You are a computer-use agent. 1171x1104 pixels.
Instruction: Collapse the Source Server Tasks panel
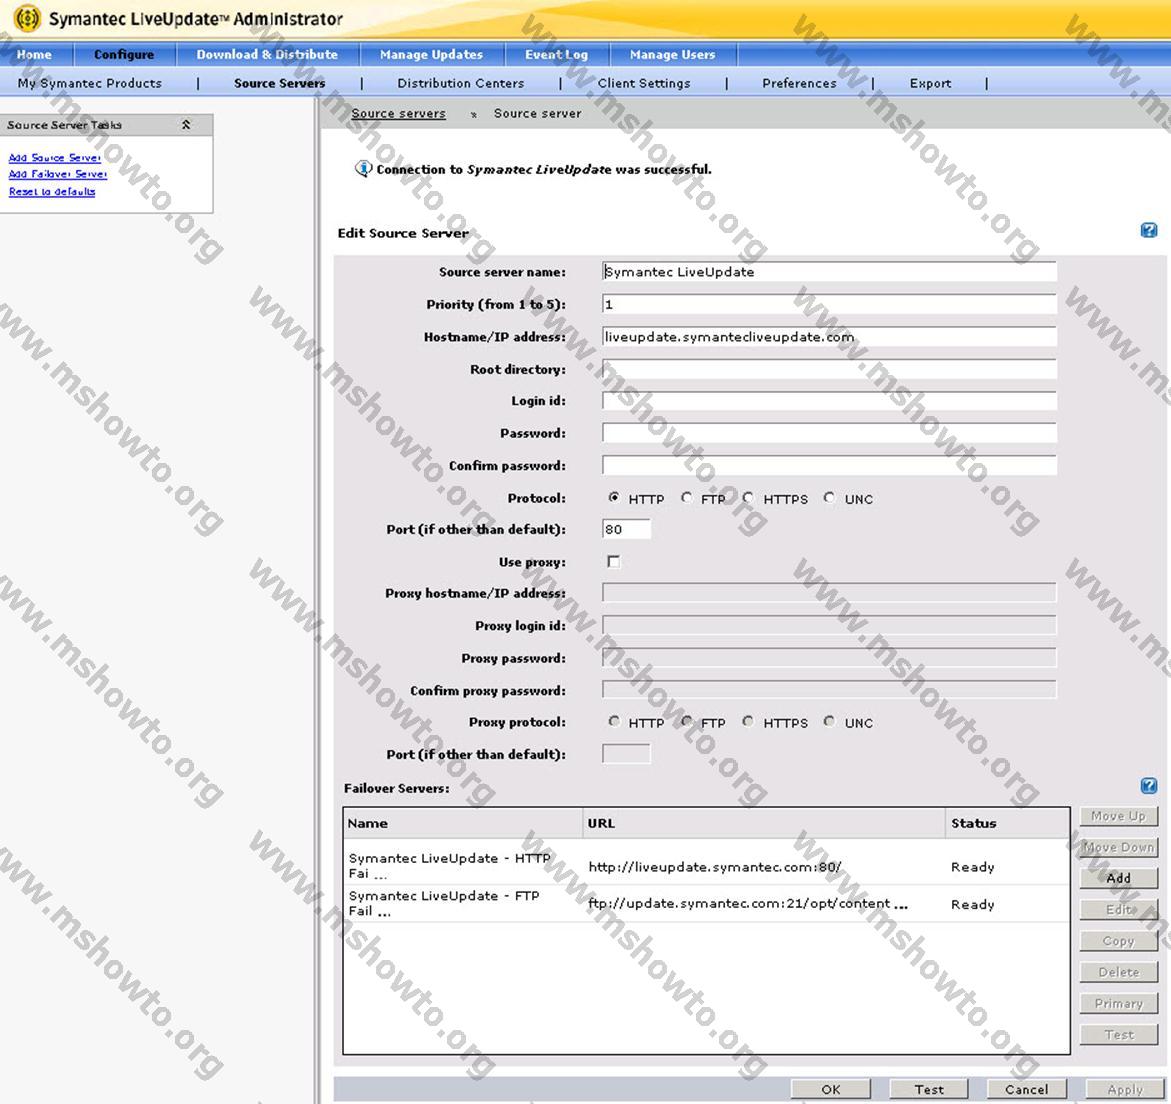click(x=186, y=125)
